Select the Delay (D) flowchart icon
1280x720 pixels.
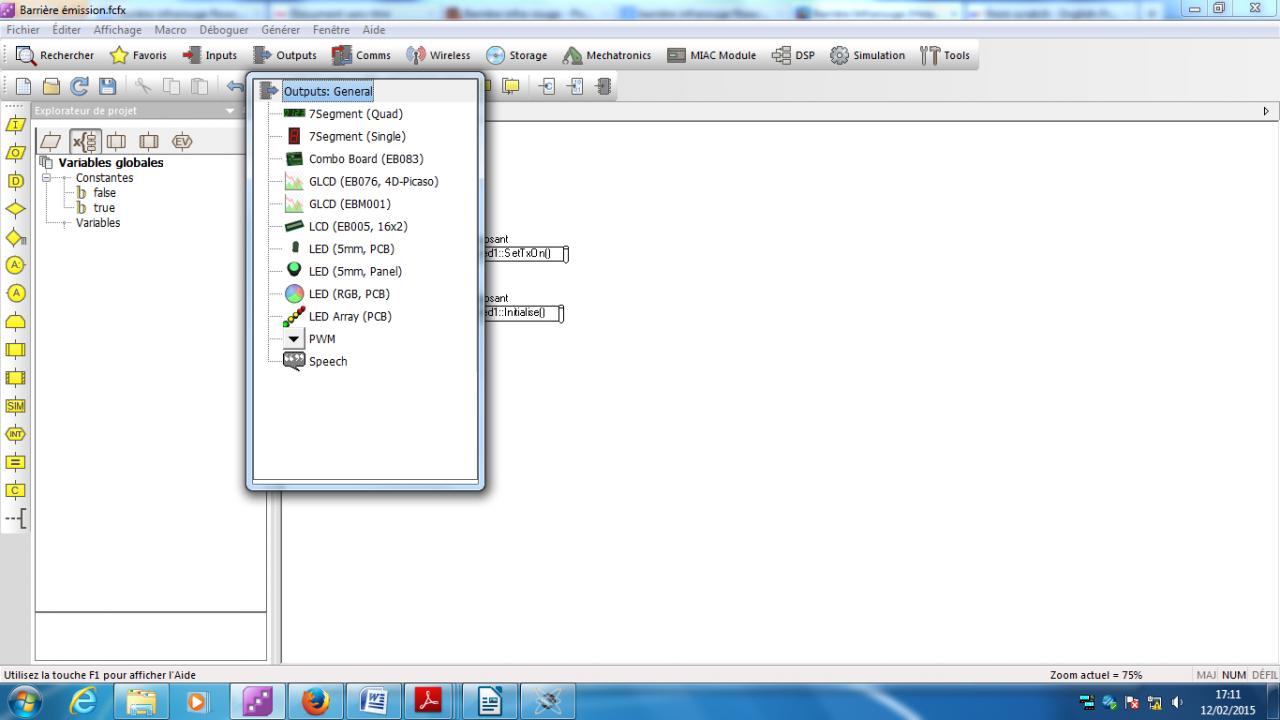[16, 181]
